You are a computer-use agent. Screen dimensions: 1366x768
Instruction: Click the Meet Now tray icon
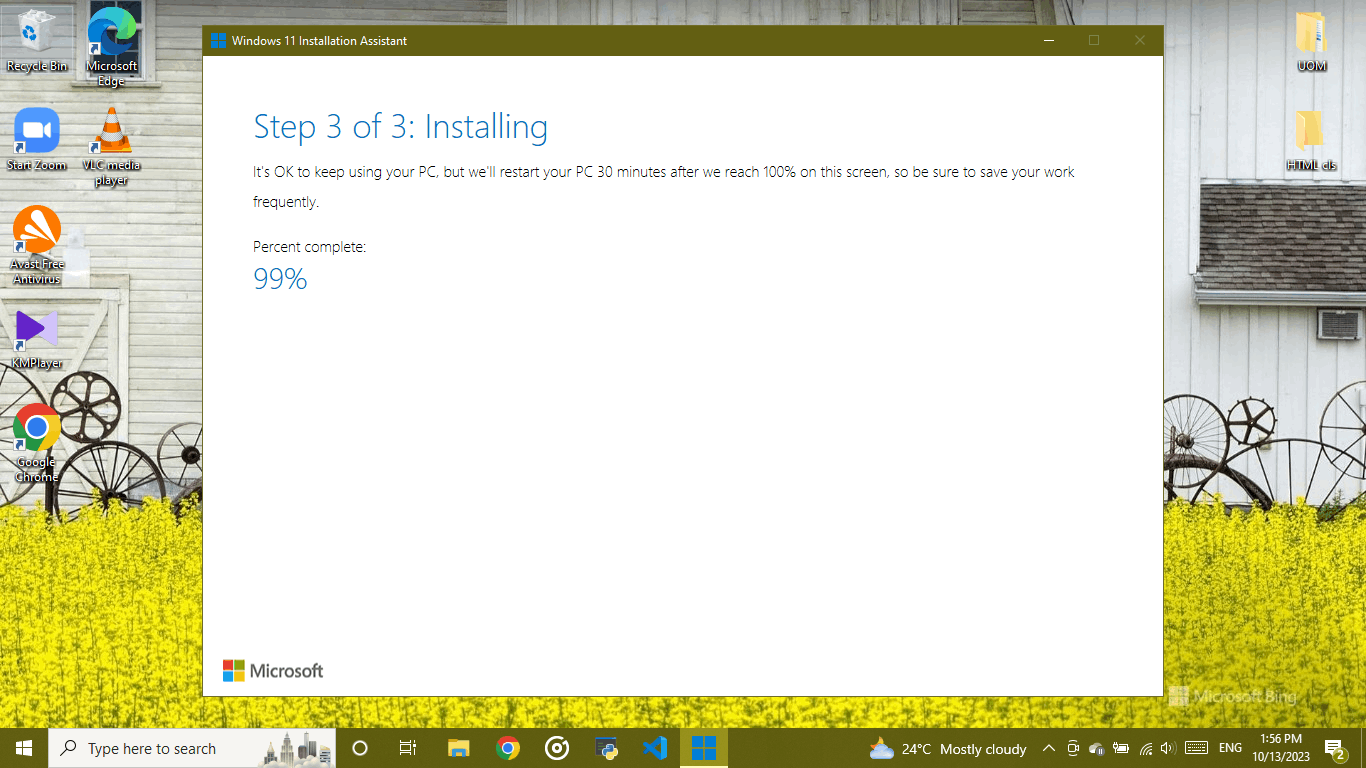tap(1073, 748)
